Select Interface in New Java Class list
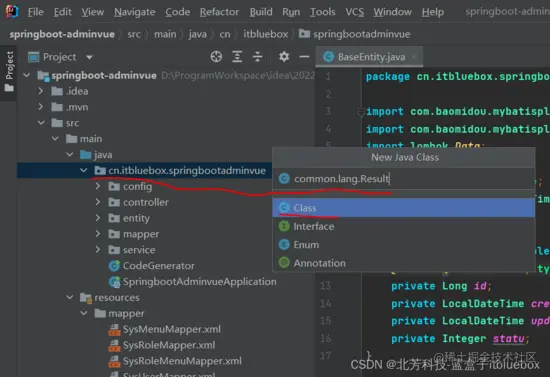This screenshot has height=377, width=550. click(404, 226)
